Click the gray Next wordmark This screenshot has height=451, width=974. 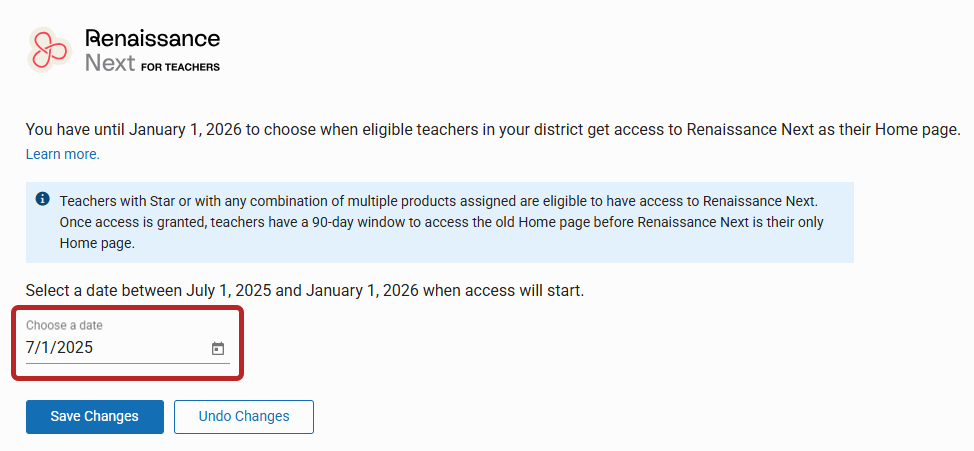pos(110,63)
